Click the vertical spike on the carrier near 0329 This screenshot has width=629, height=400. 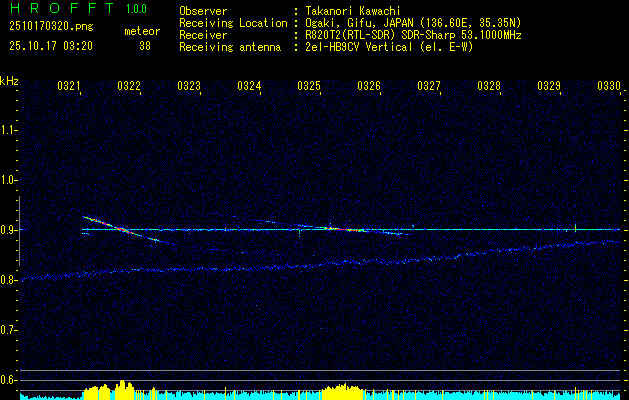[576, 228]
